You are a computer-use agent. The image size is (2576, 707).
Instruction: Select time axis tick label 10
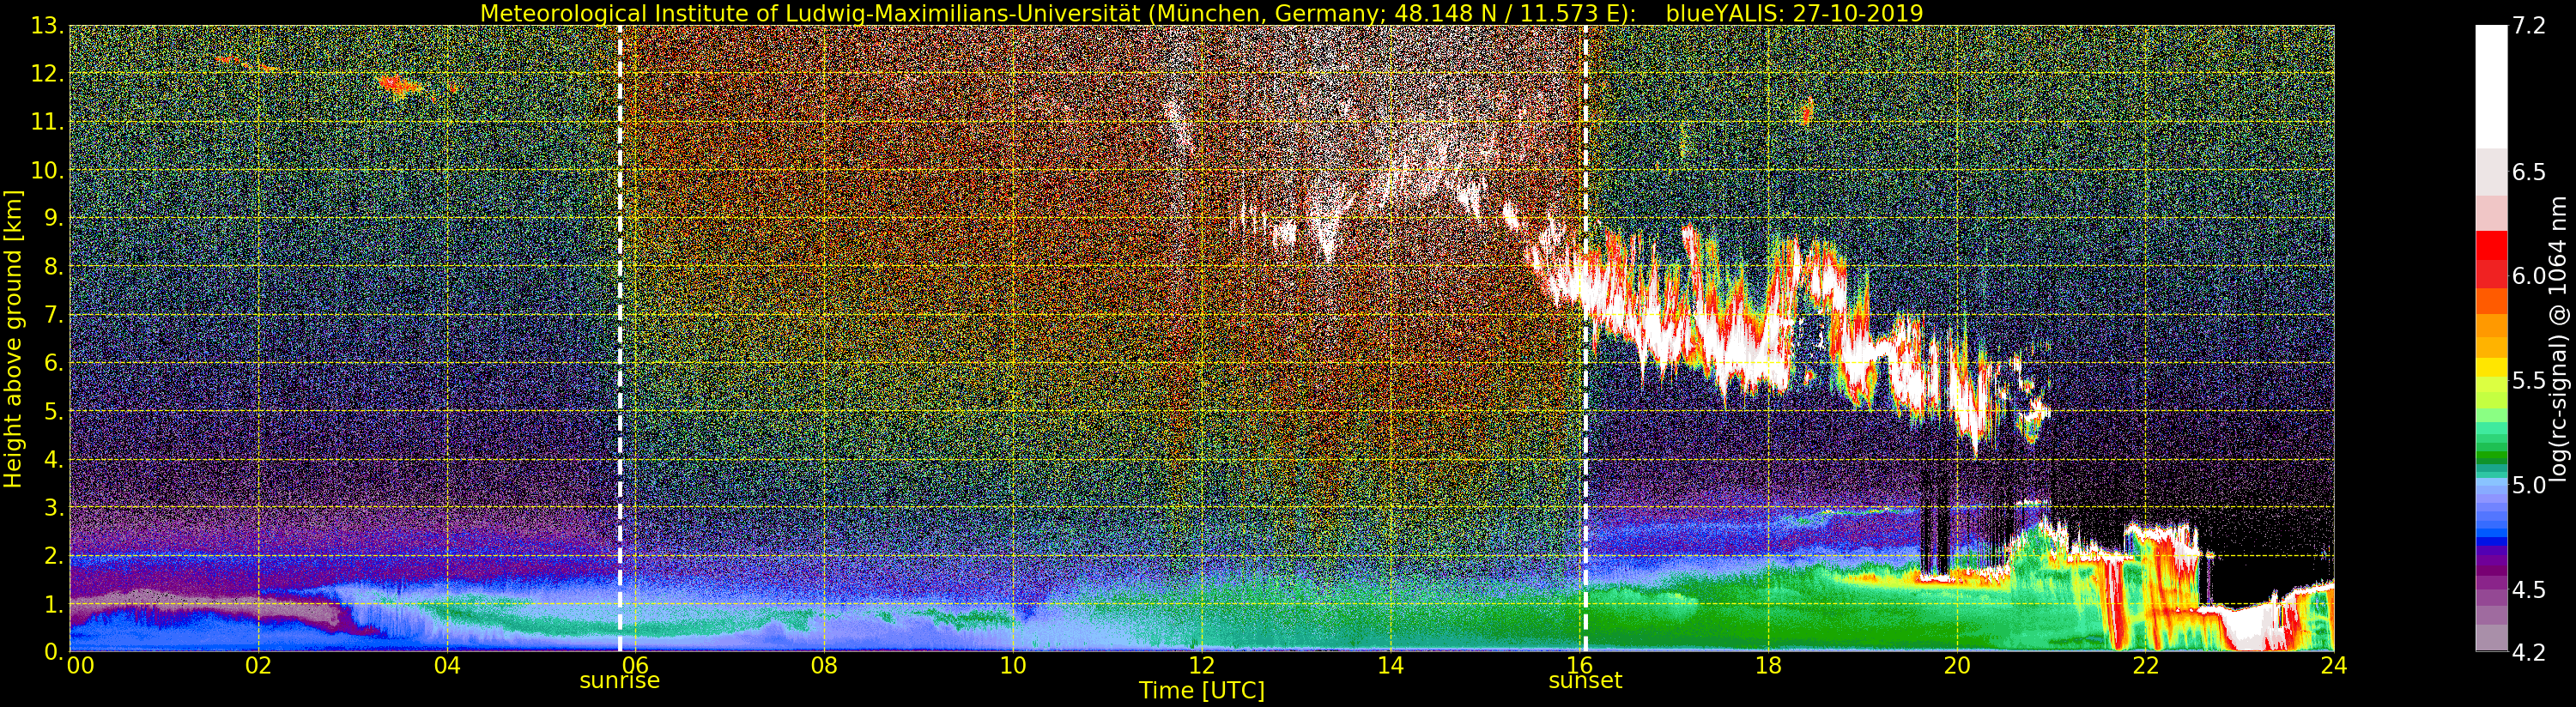click(1013, 666)
